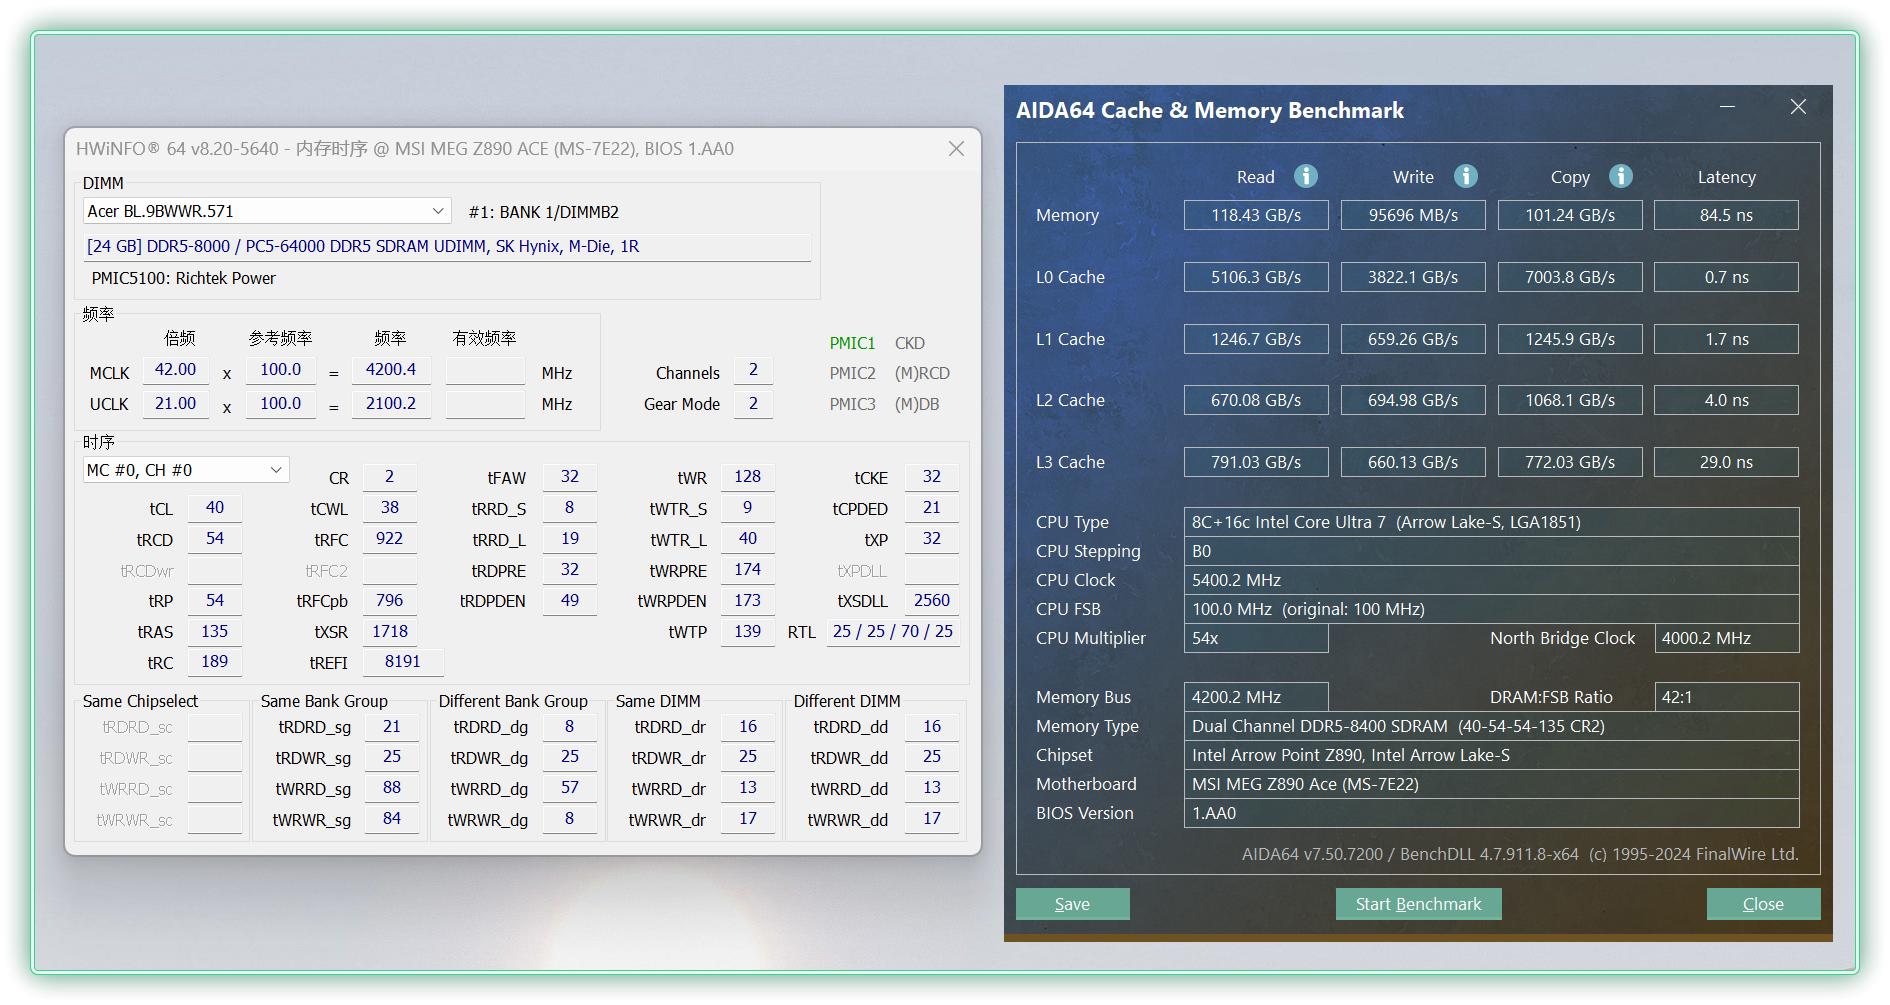Click Start Benchmark

pos(1418,904)
